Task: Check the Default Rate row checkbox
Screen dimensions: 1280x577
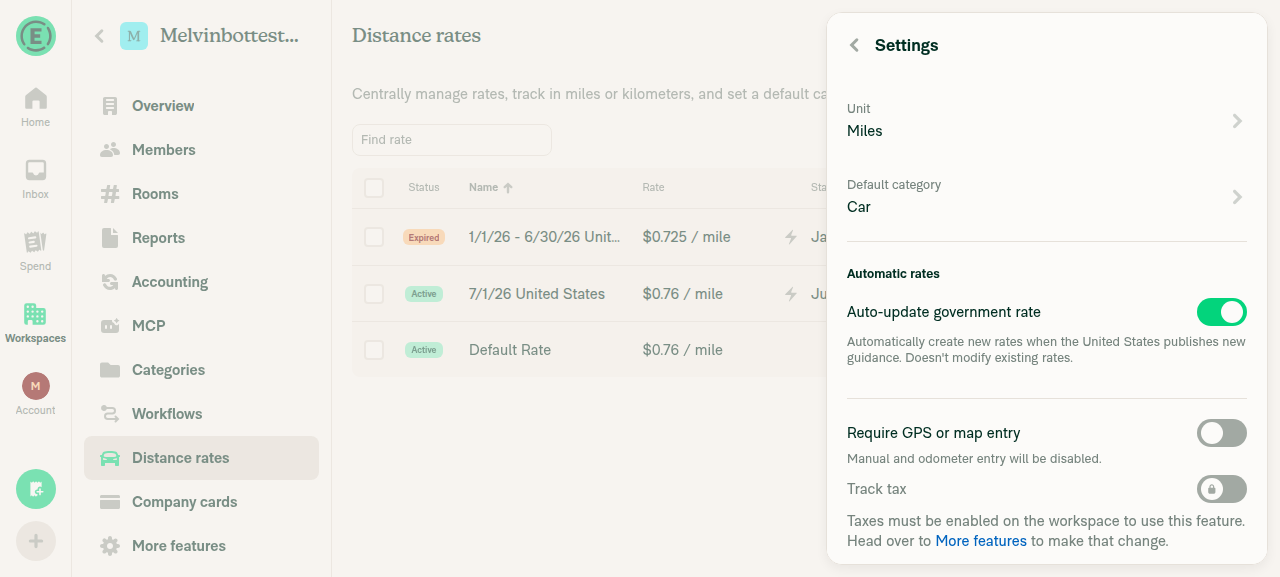Action: 374,350
